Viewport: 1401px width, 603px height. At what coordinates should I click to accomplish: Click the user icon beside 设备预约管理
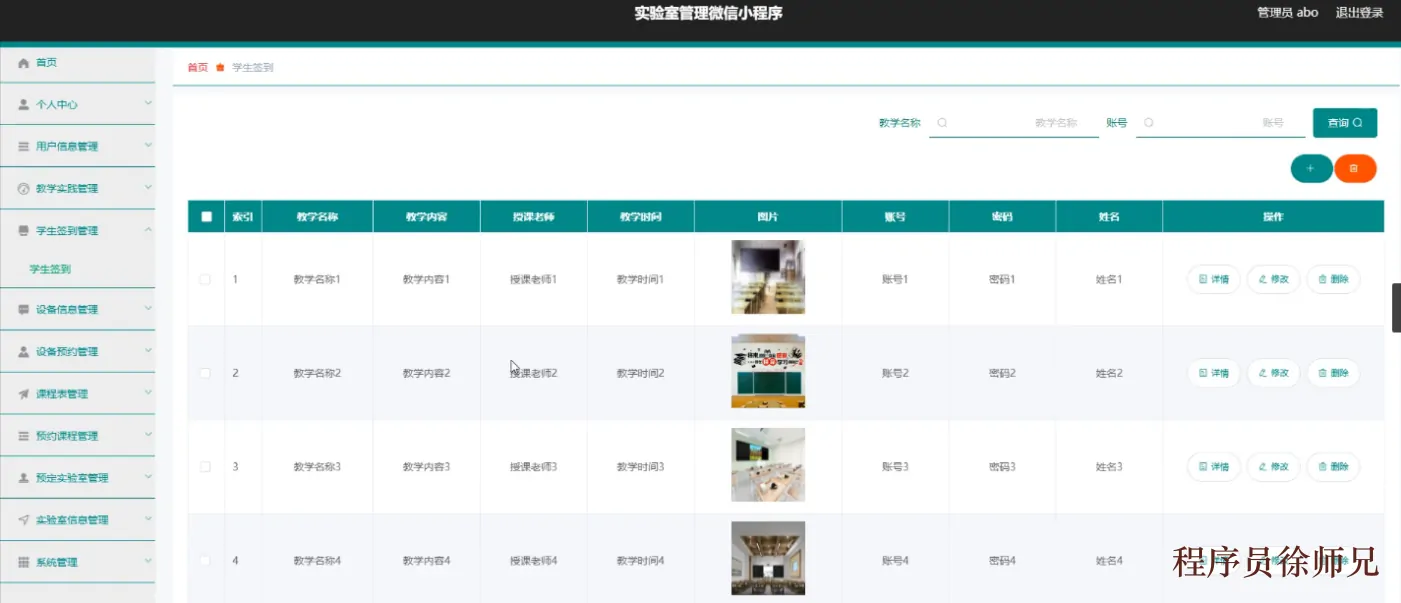[x=24, y=352]
